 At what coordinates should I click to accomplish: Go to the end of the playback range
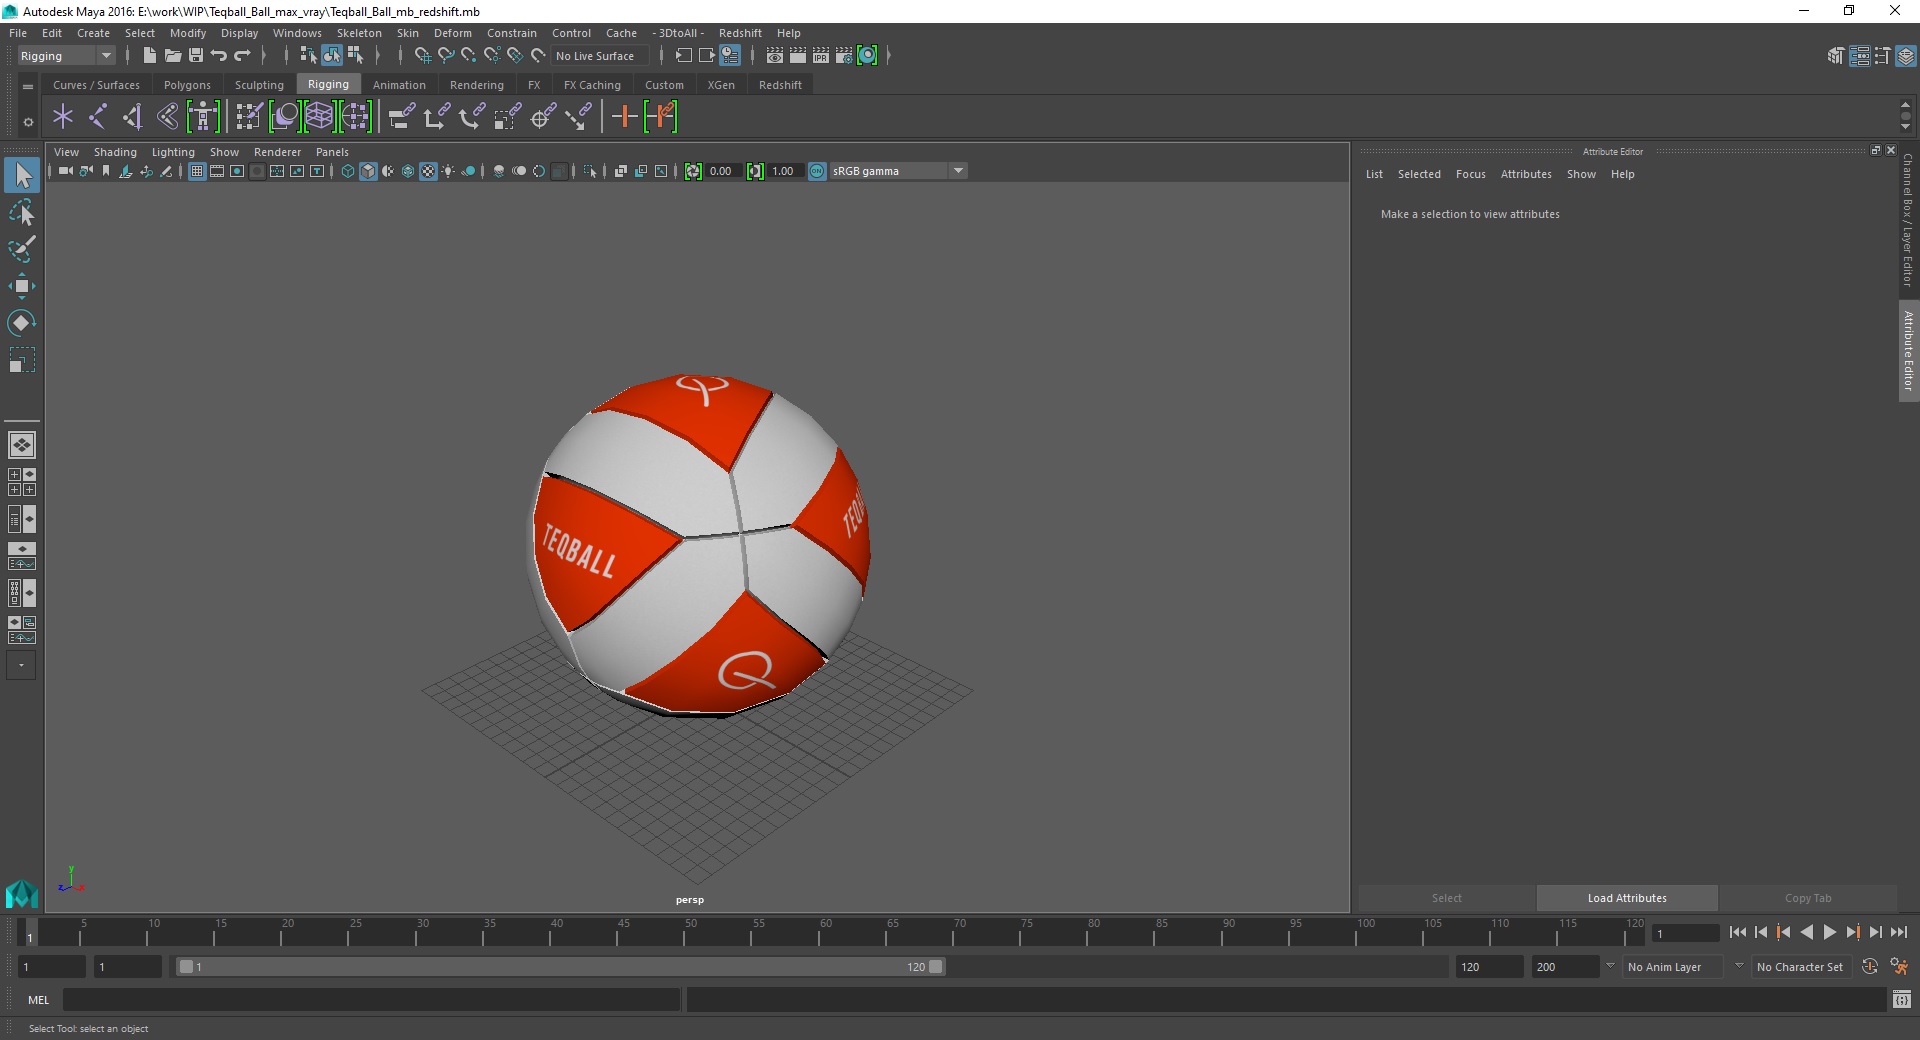point(1898,932)
